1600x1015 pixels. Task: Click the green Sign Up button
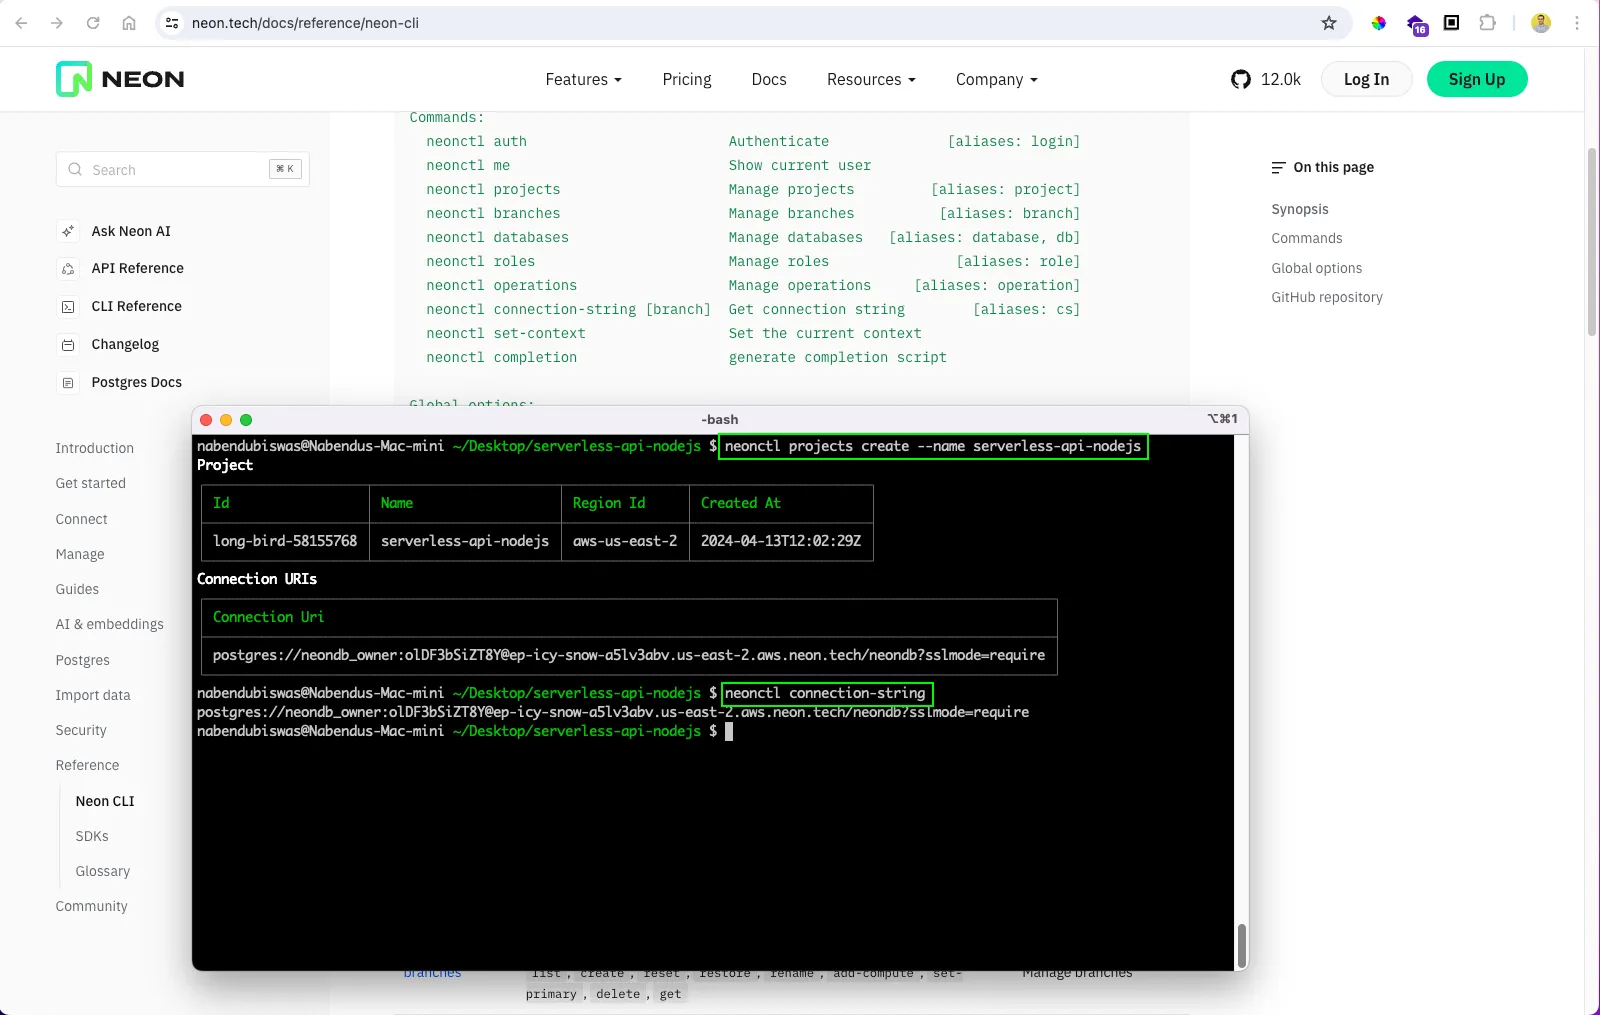coord(1477,79)
